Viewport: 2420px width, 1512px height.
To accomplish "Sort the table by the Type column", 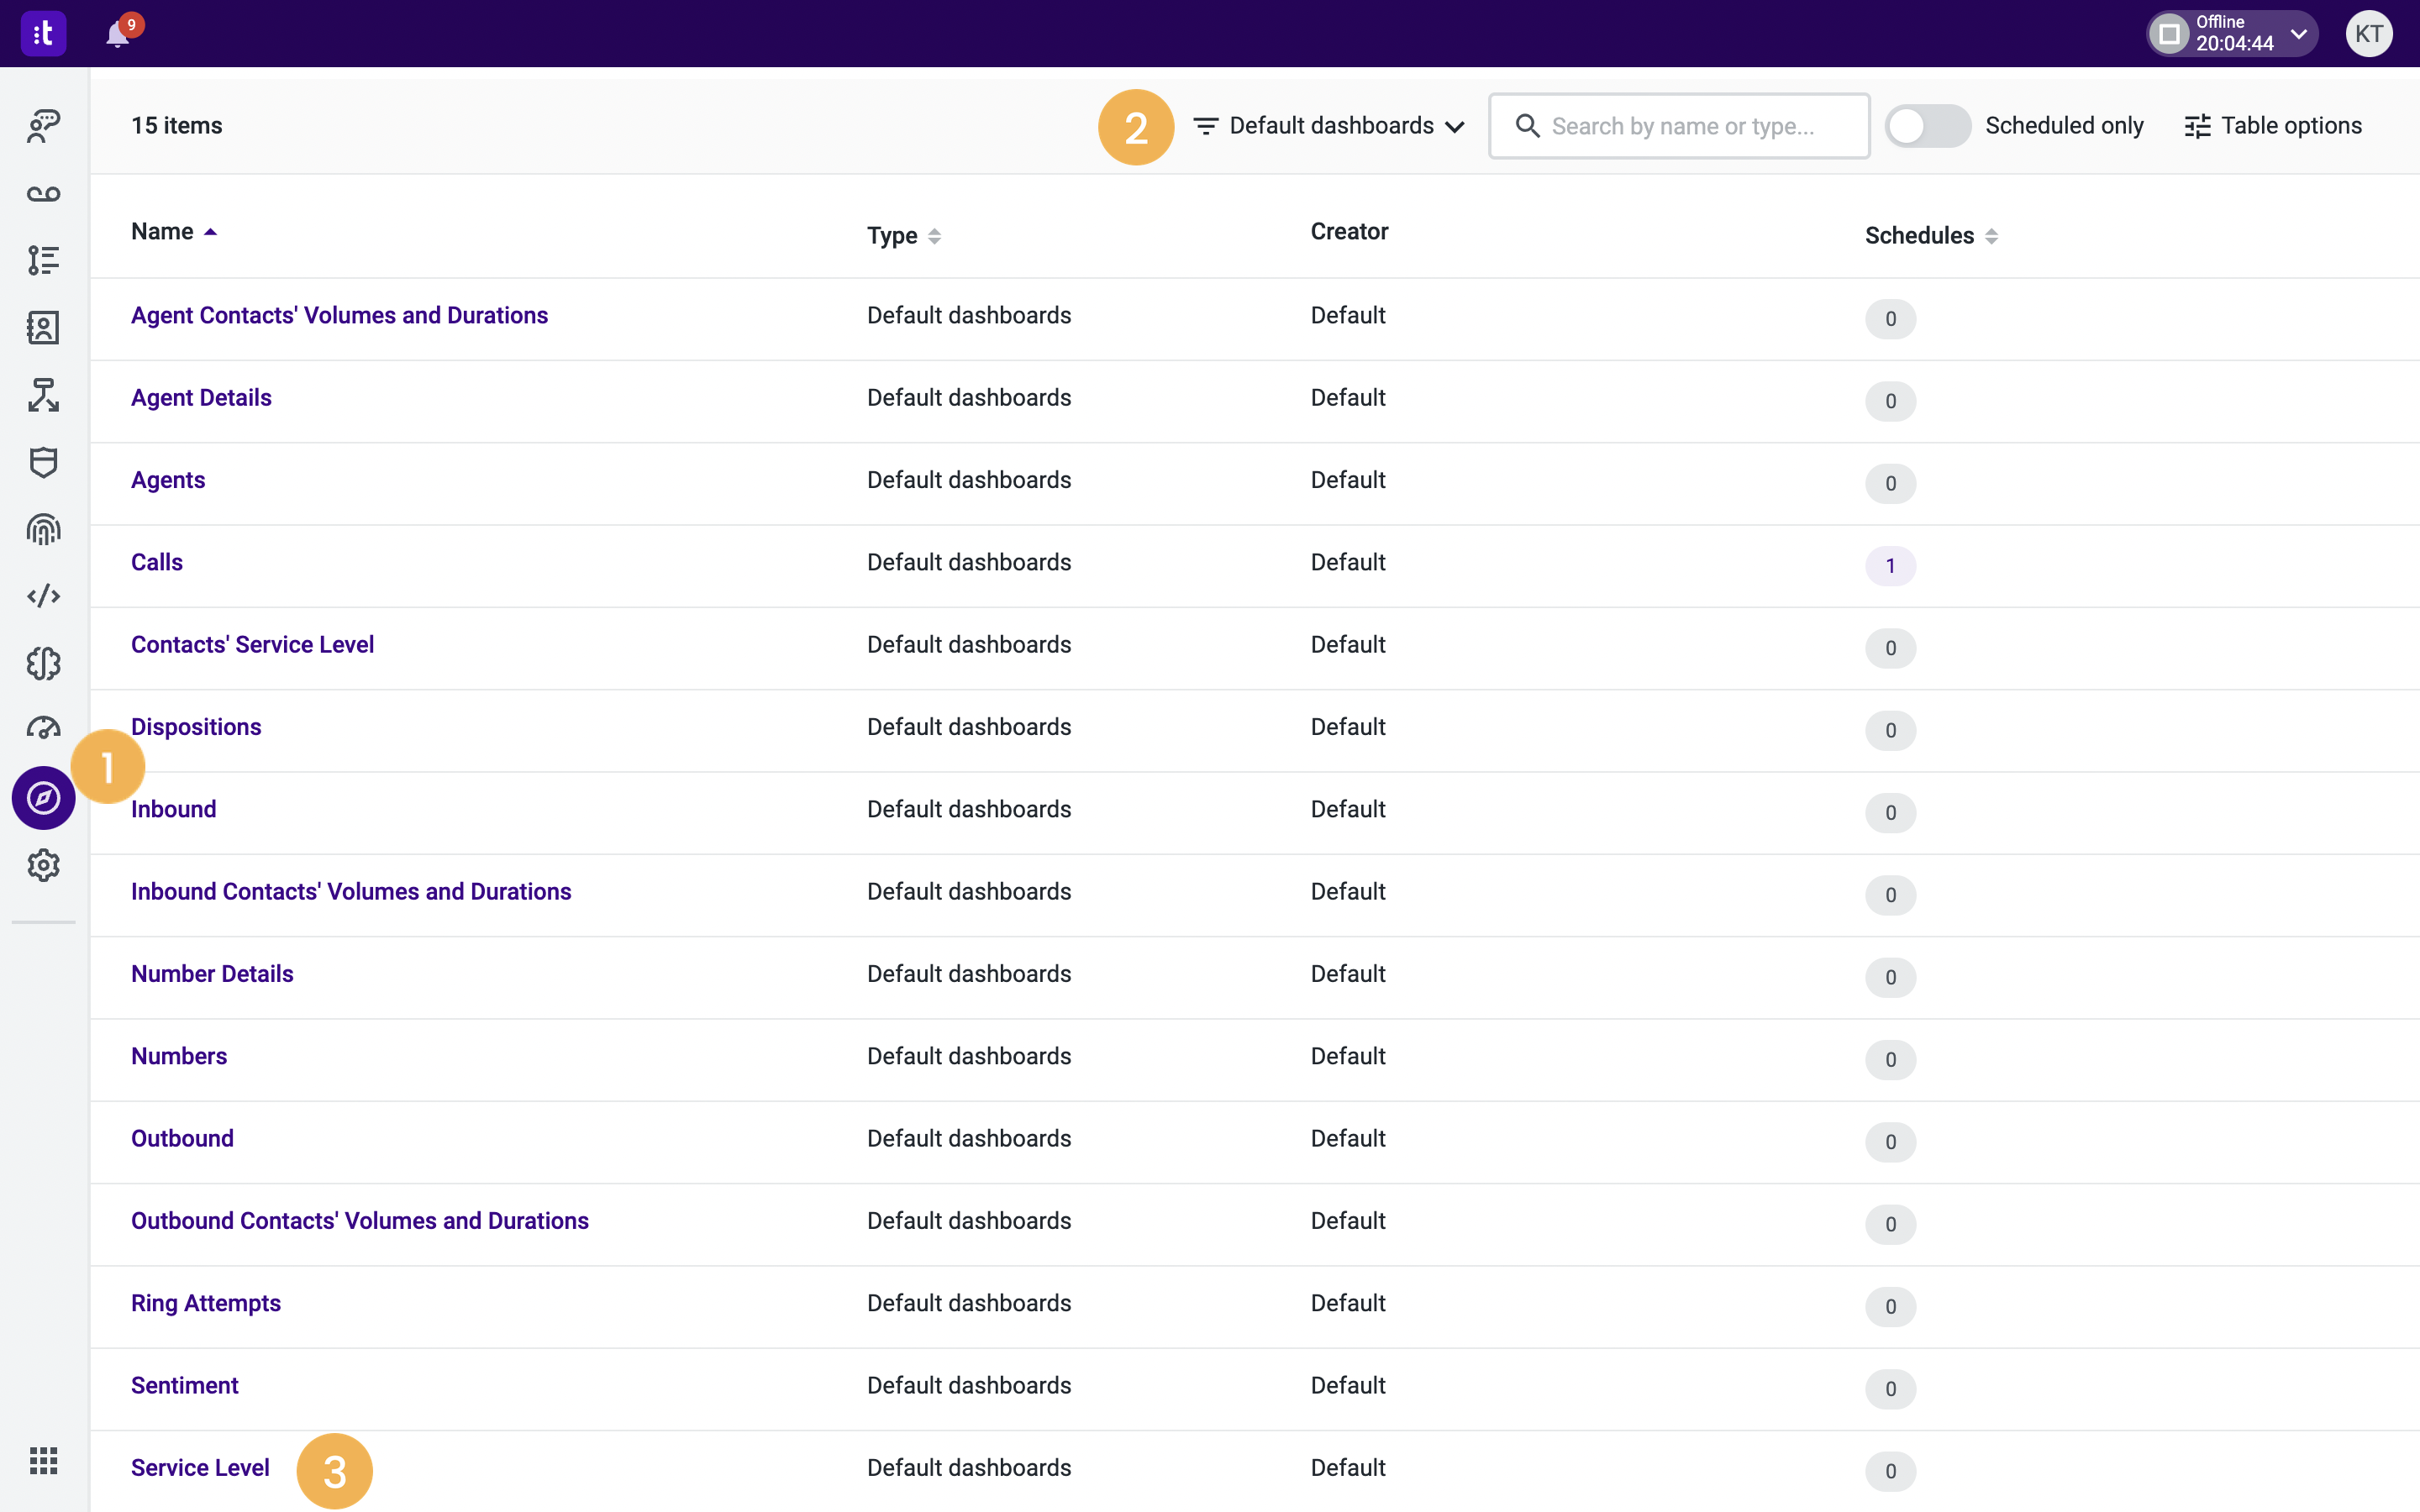I will (x=934, y=236).
